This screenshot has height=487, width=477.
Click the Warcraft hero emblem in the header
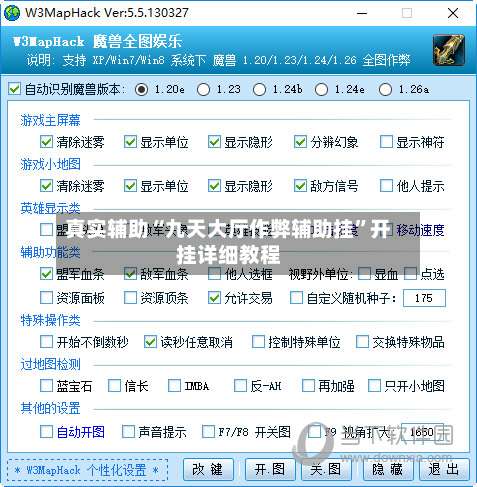tap(448, 50)
